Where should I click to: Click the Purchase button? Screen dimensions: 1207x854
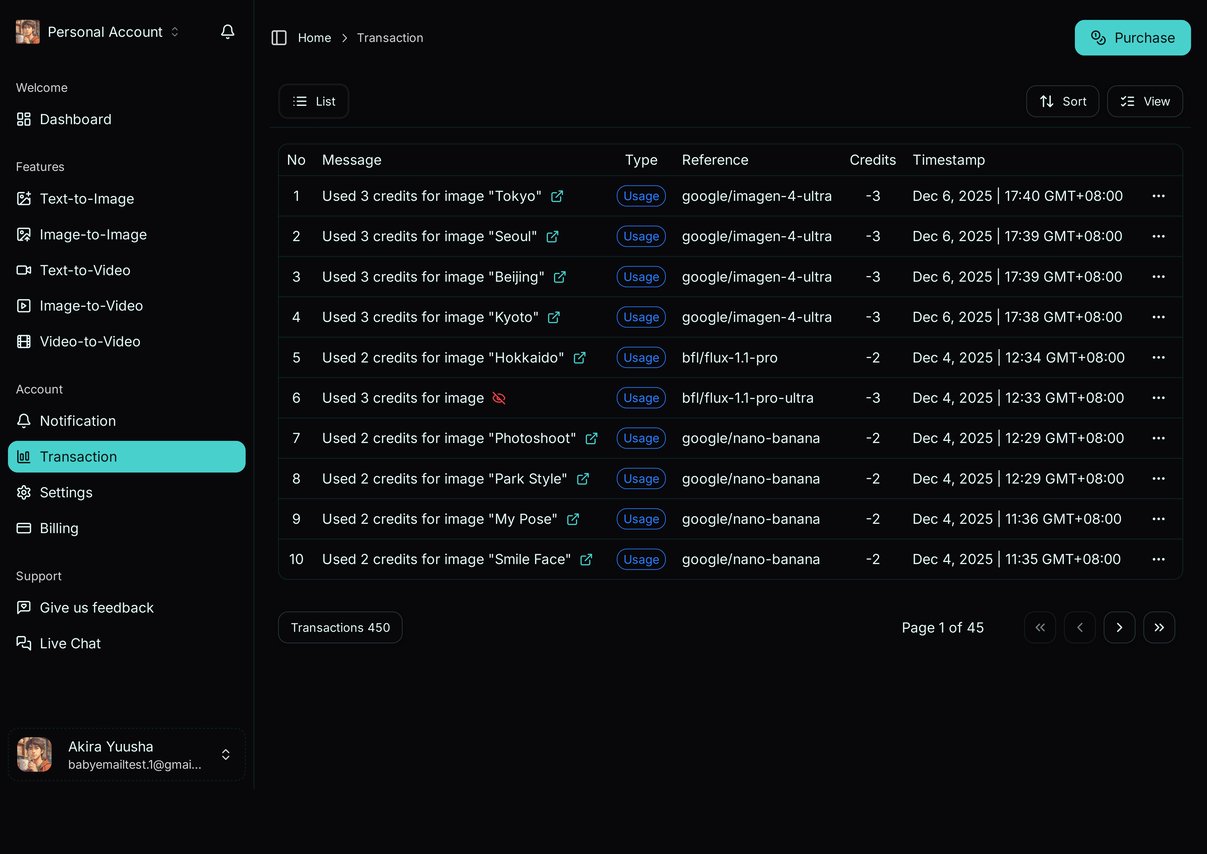[x=1132, y=37]
